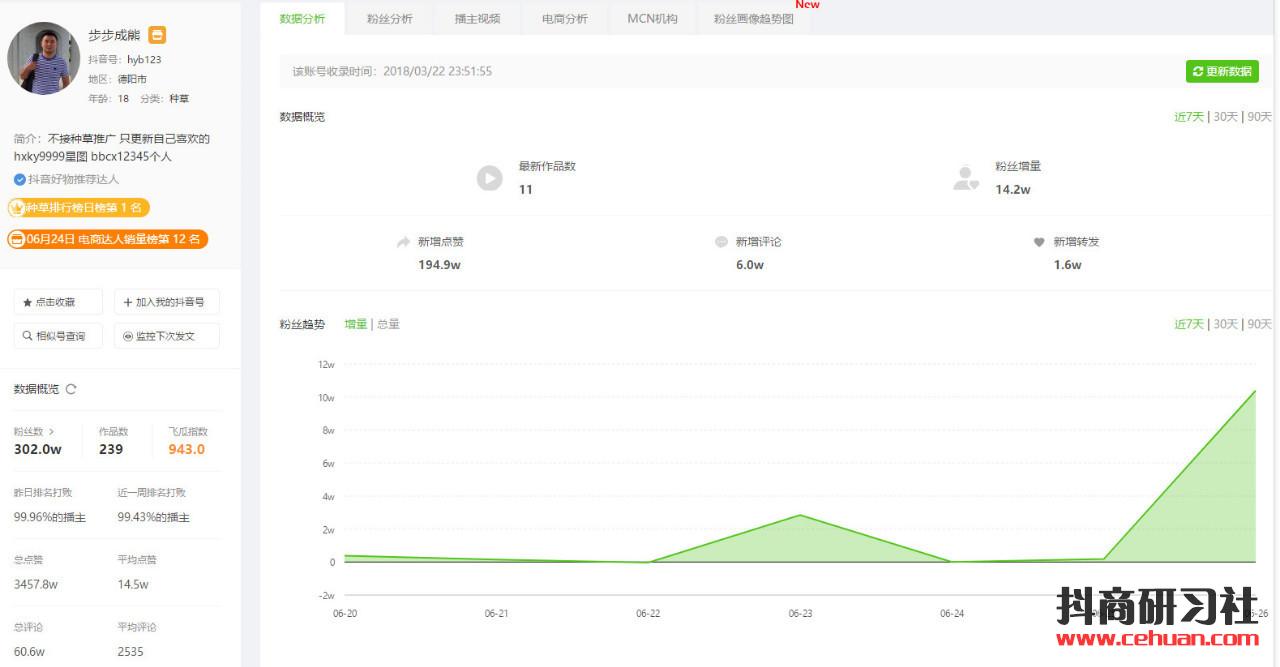Click the heart icon beside 新增转发
1280x667 pixels.
[1039, 242]
